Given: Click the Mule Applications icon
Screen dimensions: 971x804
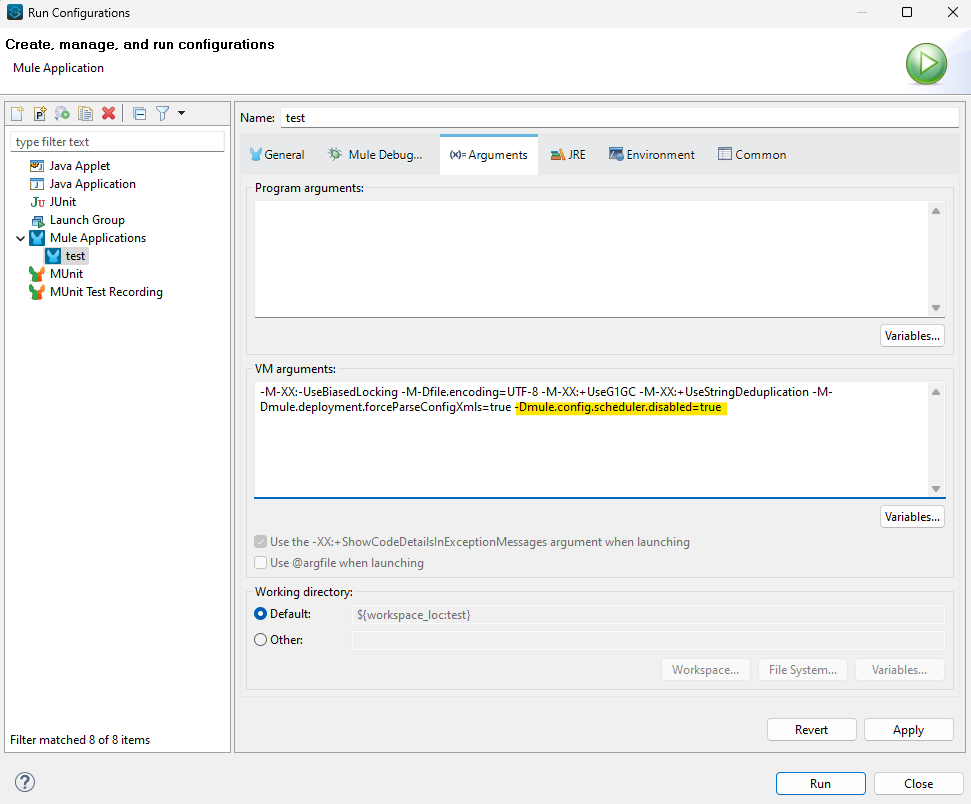Looking at the screenshot, I should (37, 238).
